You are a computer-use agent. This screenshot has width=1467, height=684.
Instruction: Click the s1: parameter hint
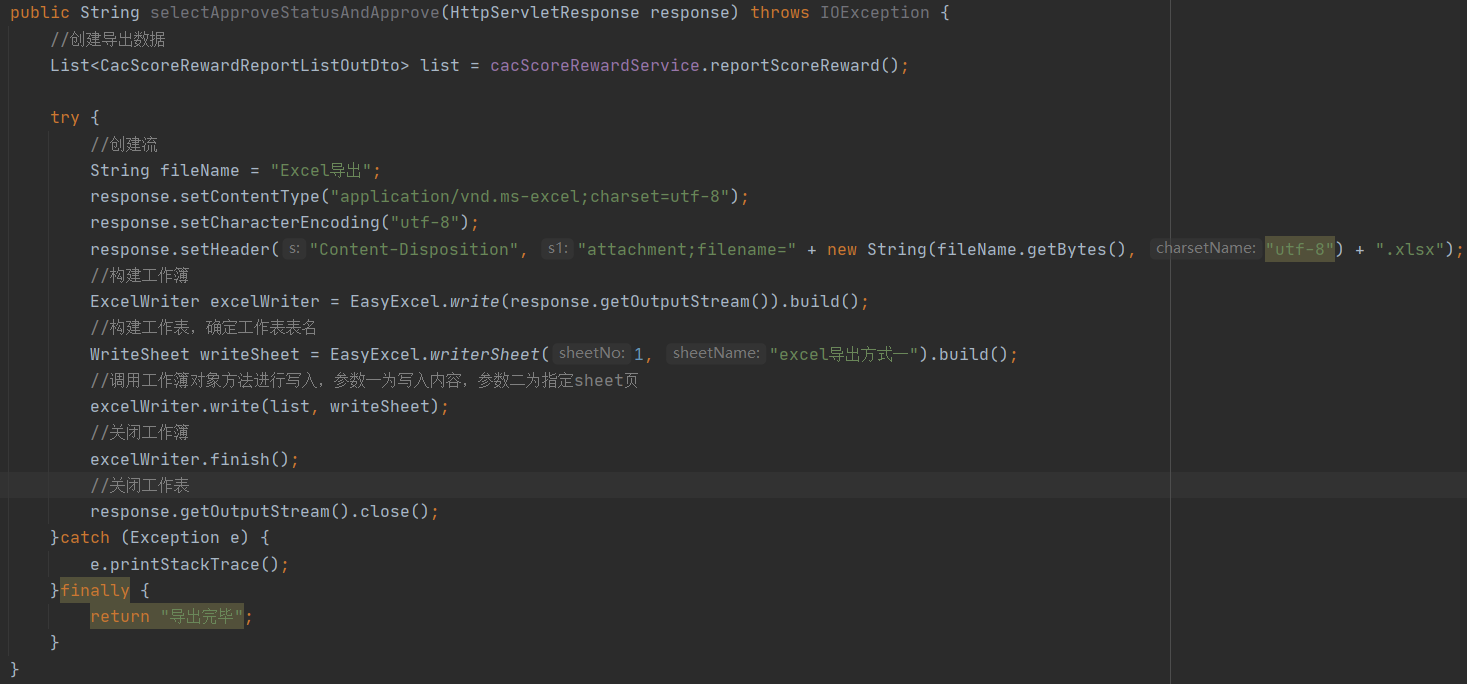coord(558,248)
